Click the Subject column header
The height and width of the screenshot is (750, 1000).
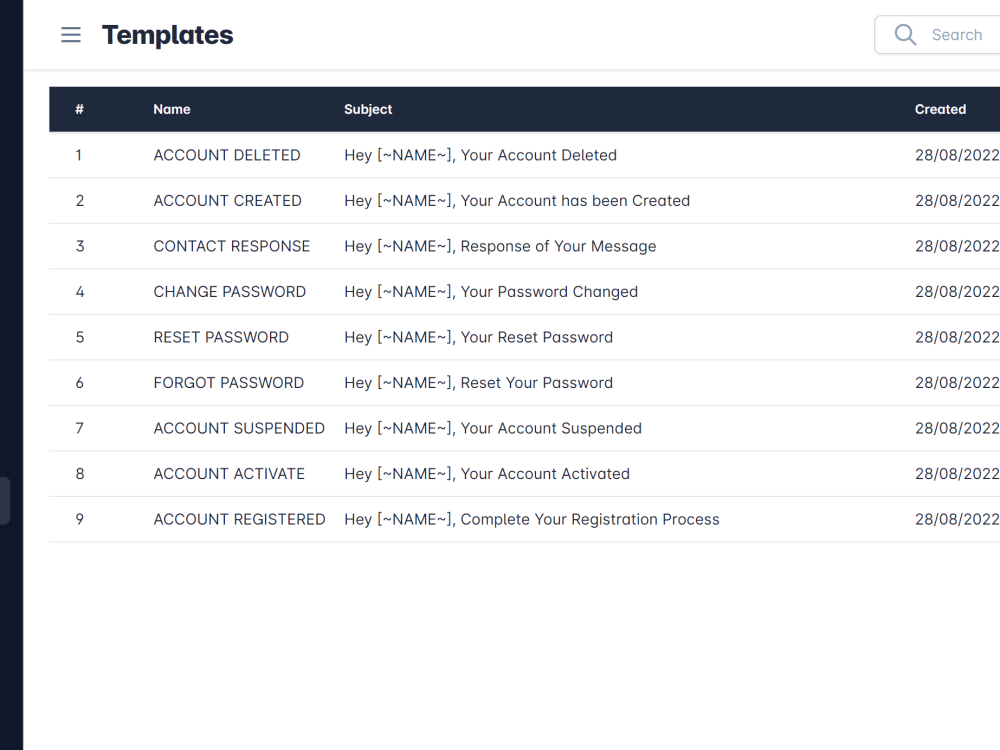[x=368, y=109]
